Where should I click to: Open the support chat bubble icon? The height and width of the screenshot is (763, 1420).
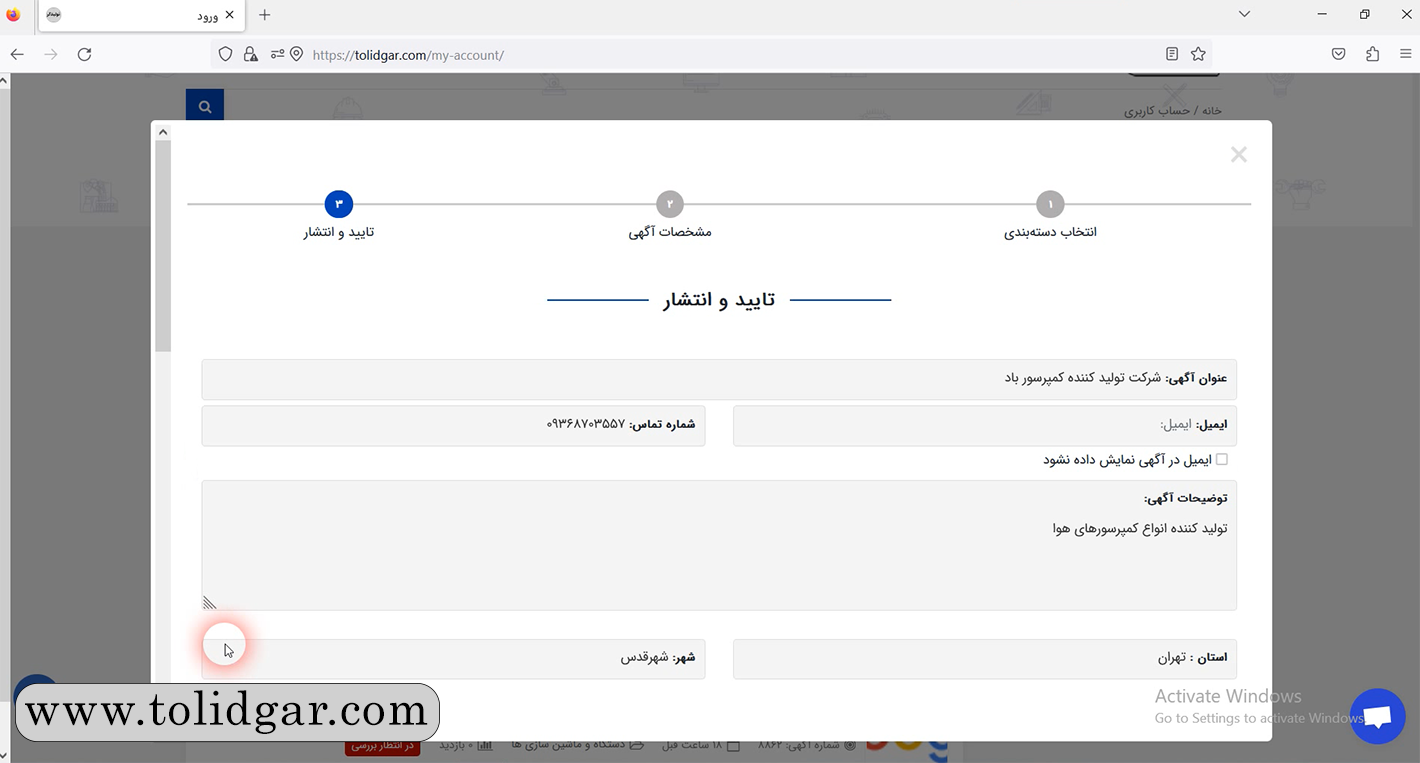[1377, 716]
